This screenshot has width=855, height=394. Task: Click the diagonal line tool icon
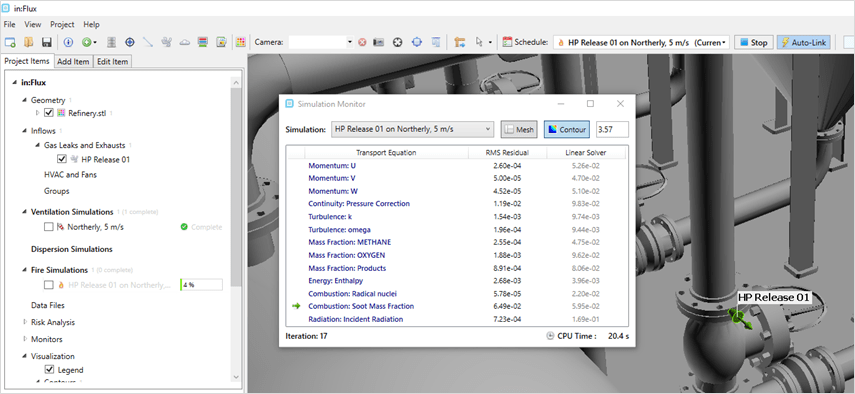148,42
